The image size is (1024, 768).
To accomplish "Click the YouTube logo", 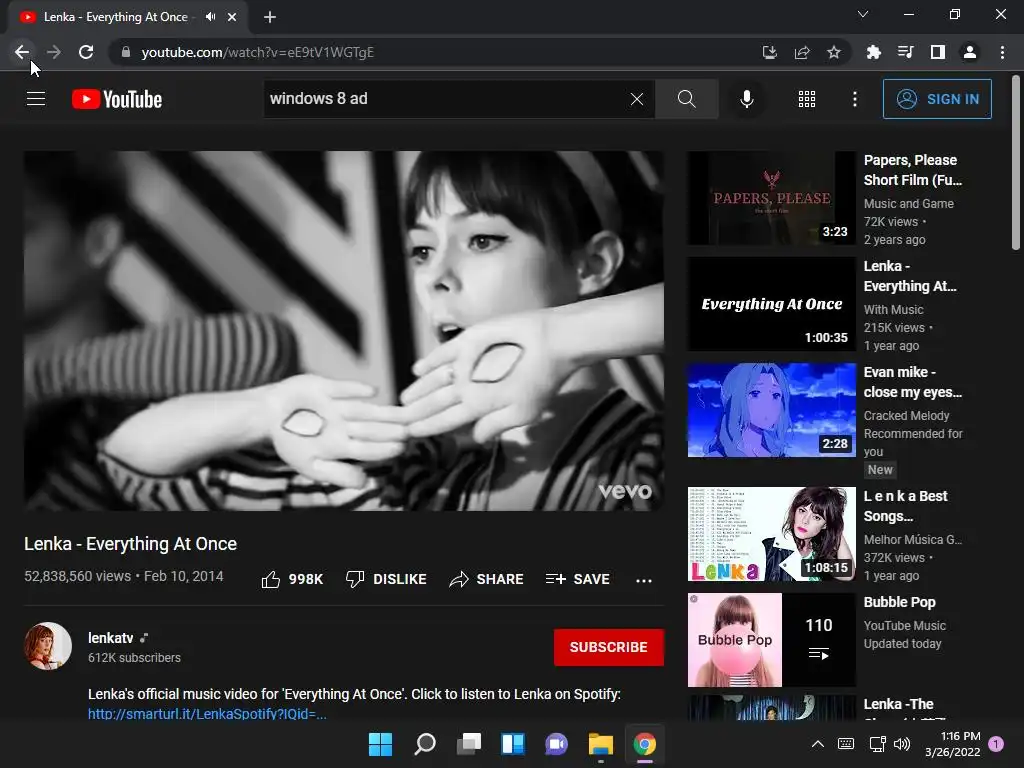I will [117, 99].
